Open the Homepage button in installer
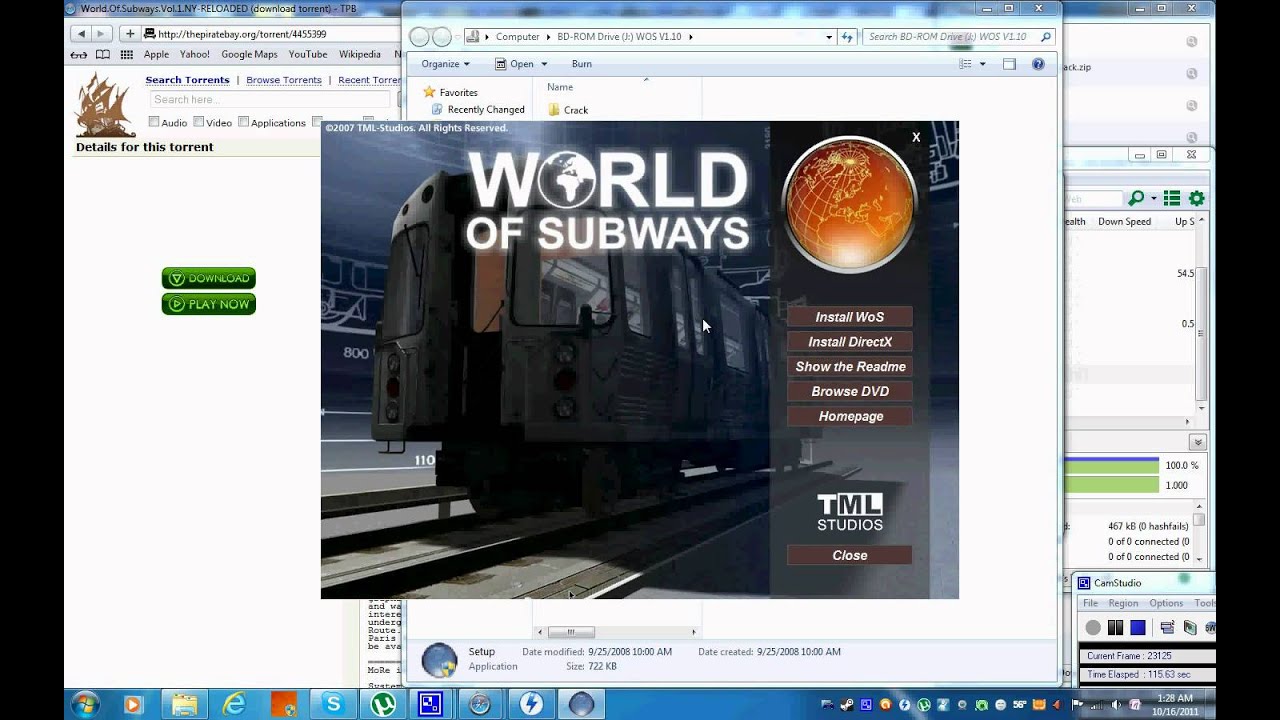 coord(849,416)
